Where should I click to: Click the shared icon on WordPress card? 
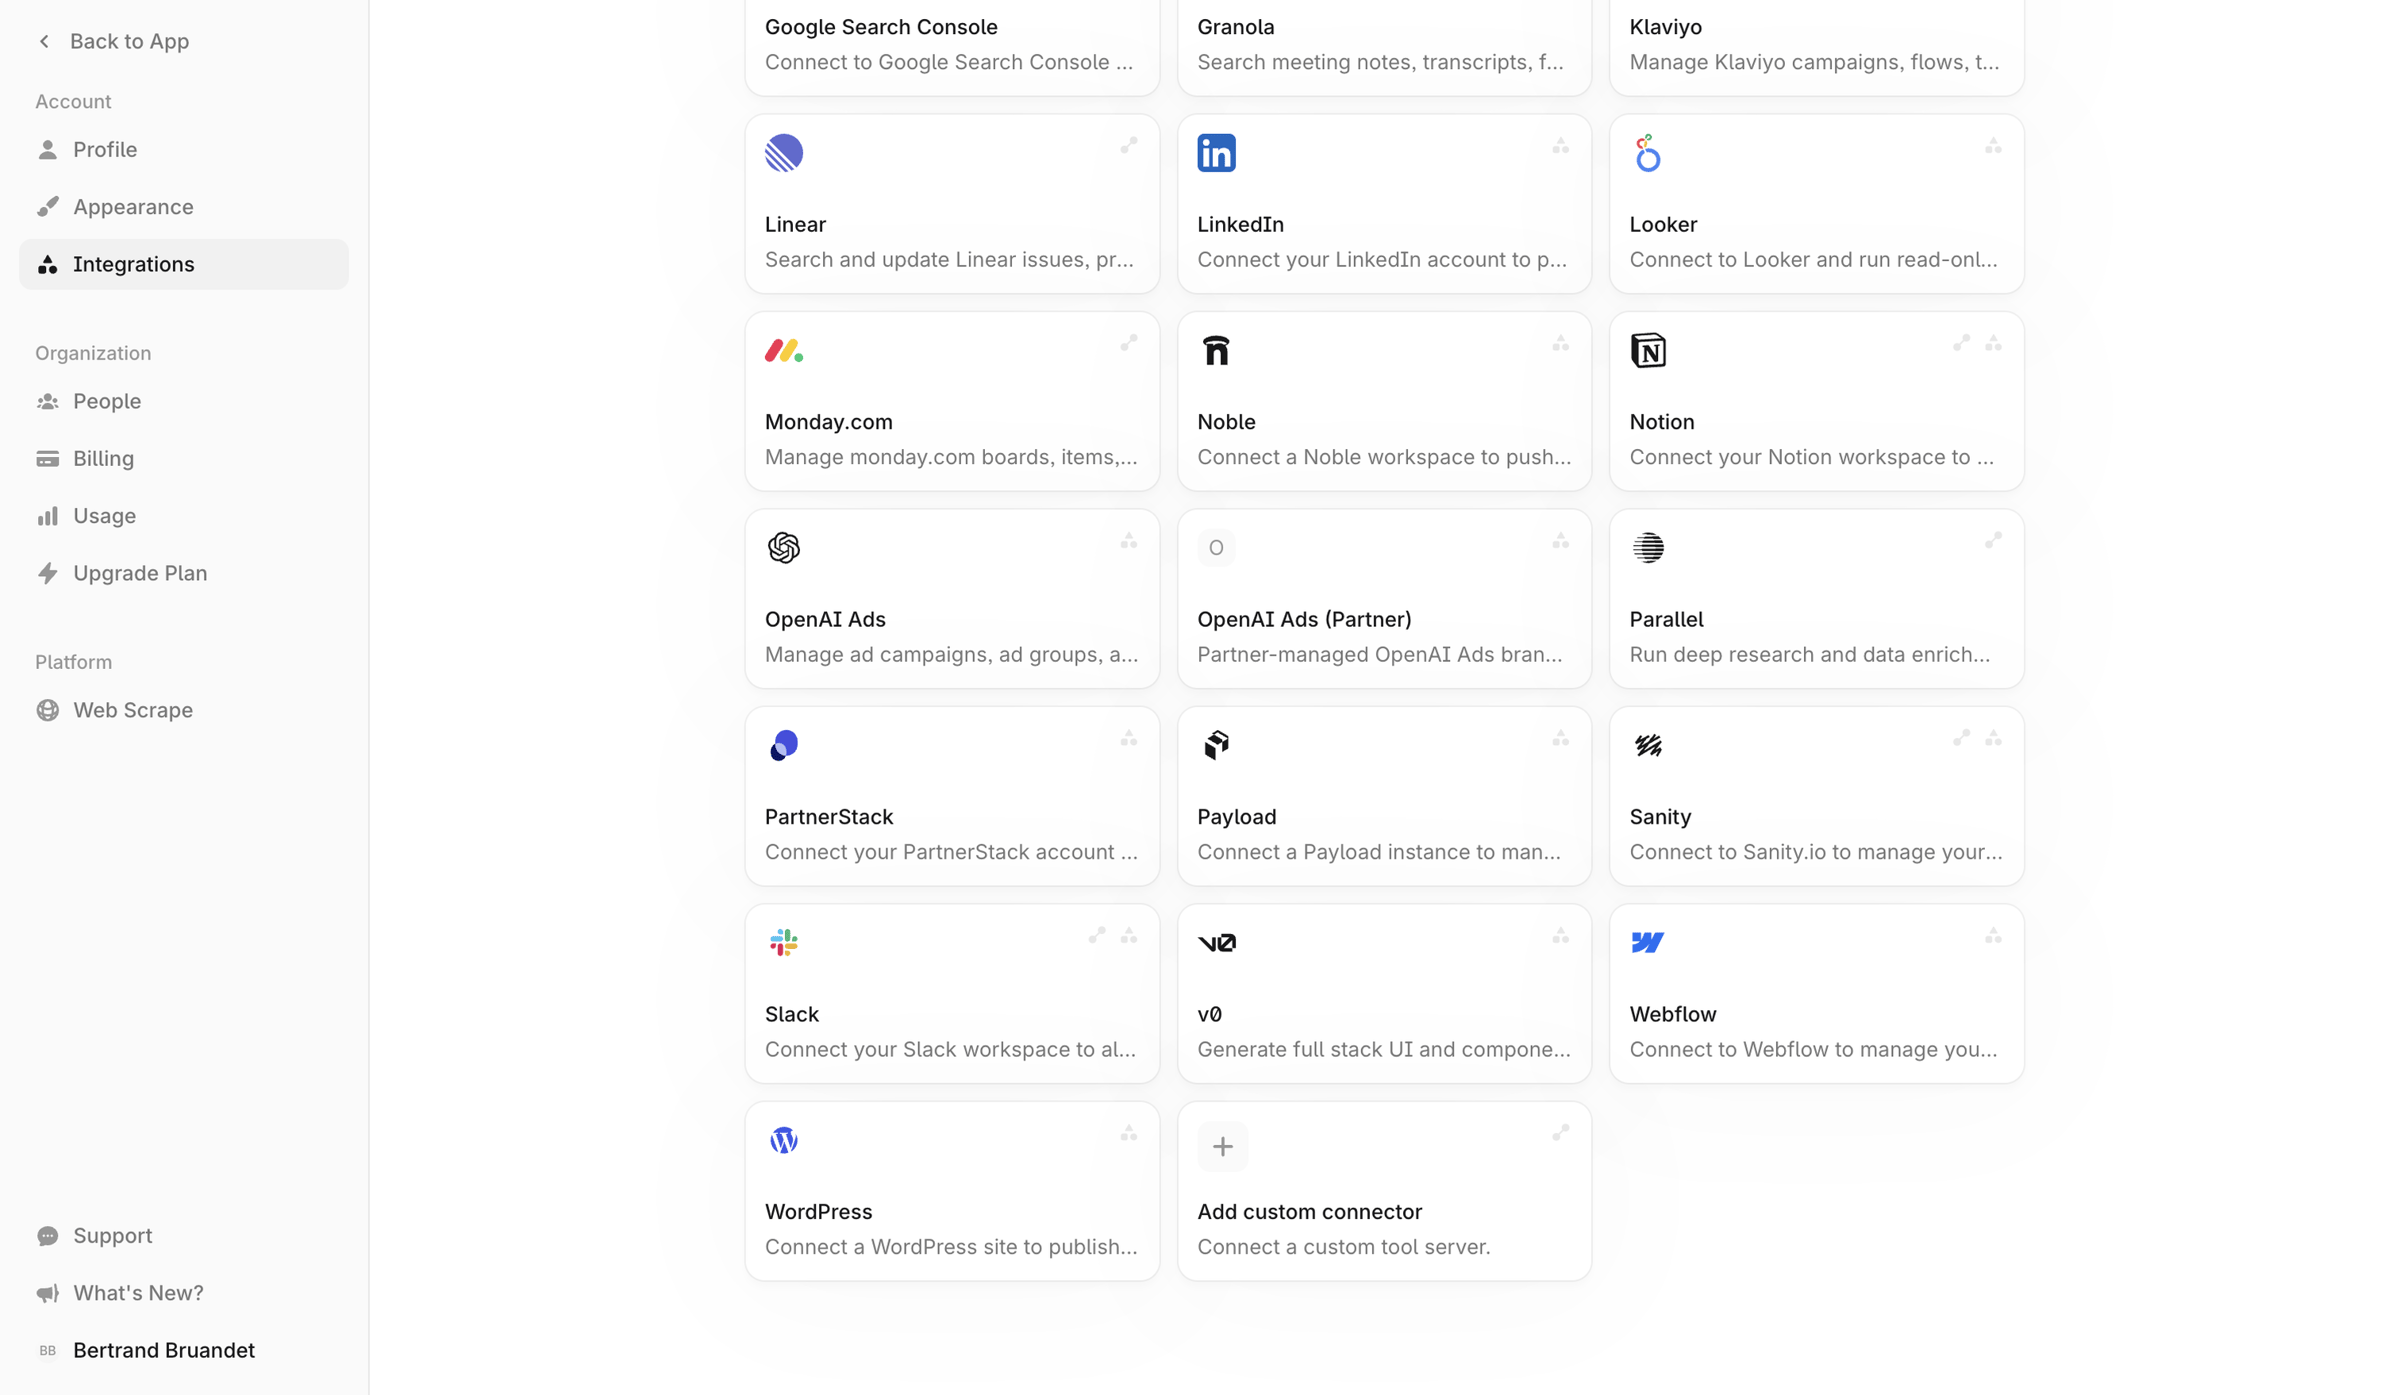point(1128,1133)
